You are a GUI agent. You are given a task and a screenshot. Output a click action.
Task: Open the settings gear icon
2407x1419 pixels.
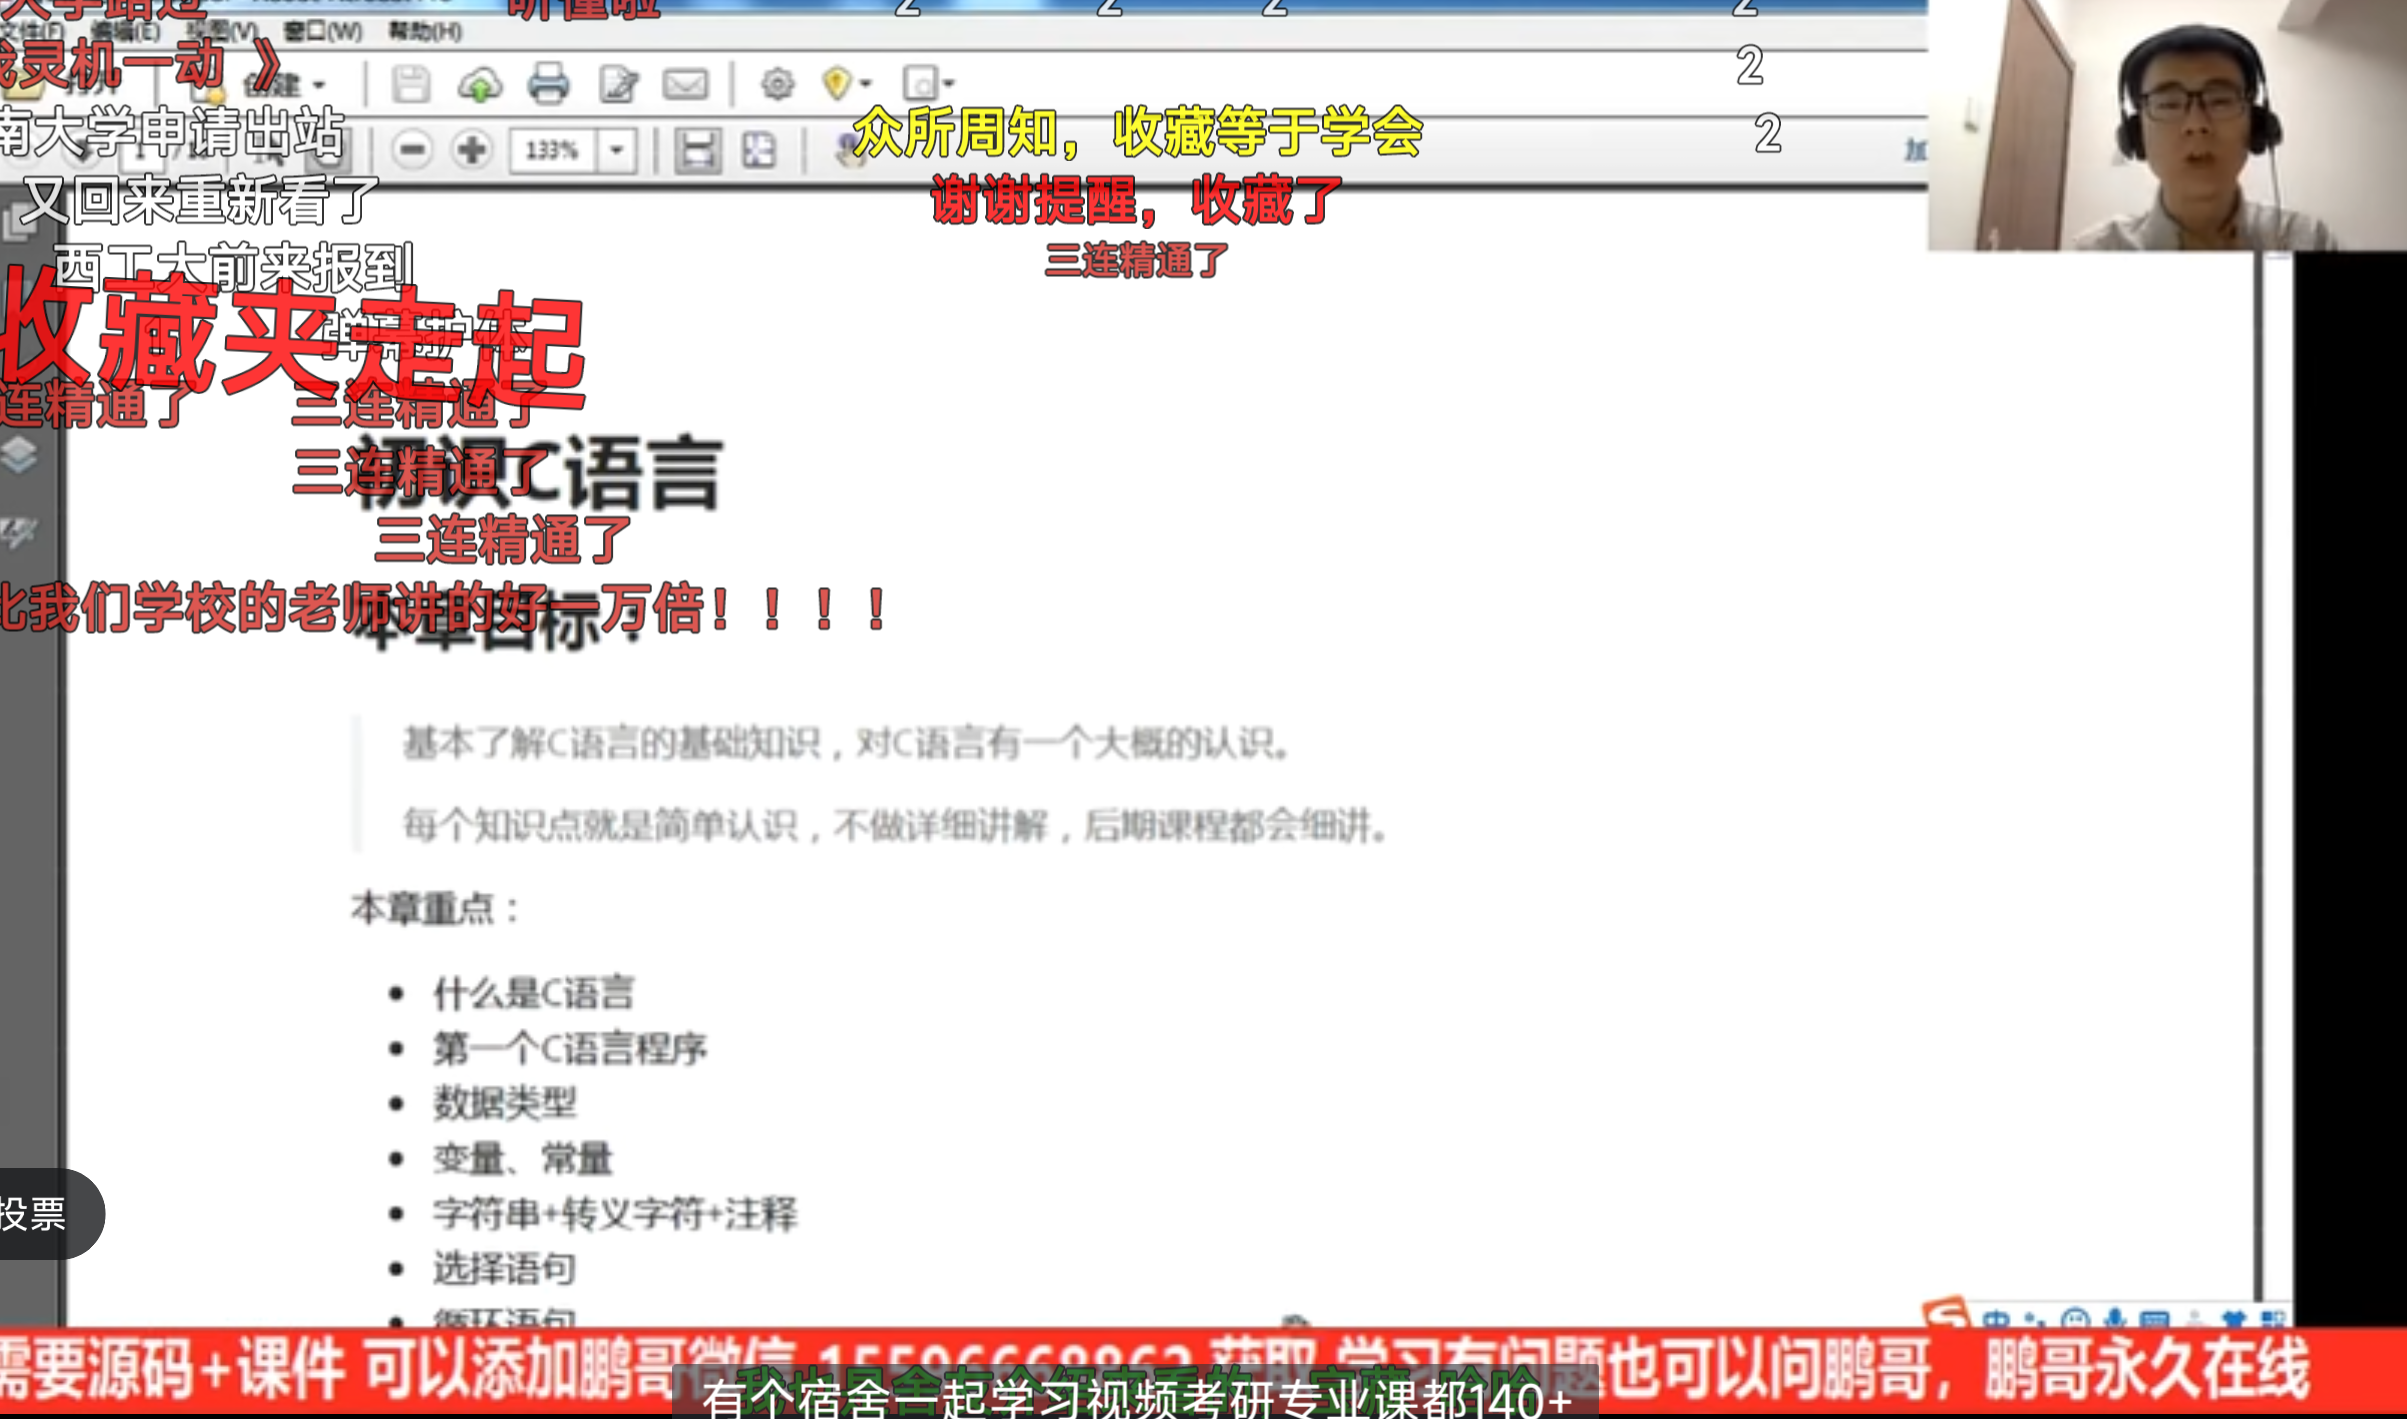tap(777, 84)
